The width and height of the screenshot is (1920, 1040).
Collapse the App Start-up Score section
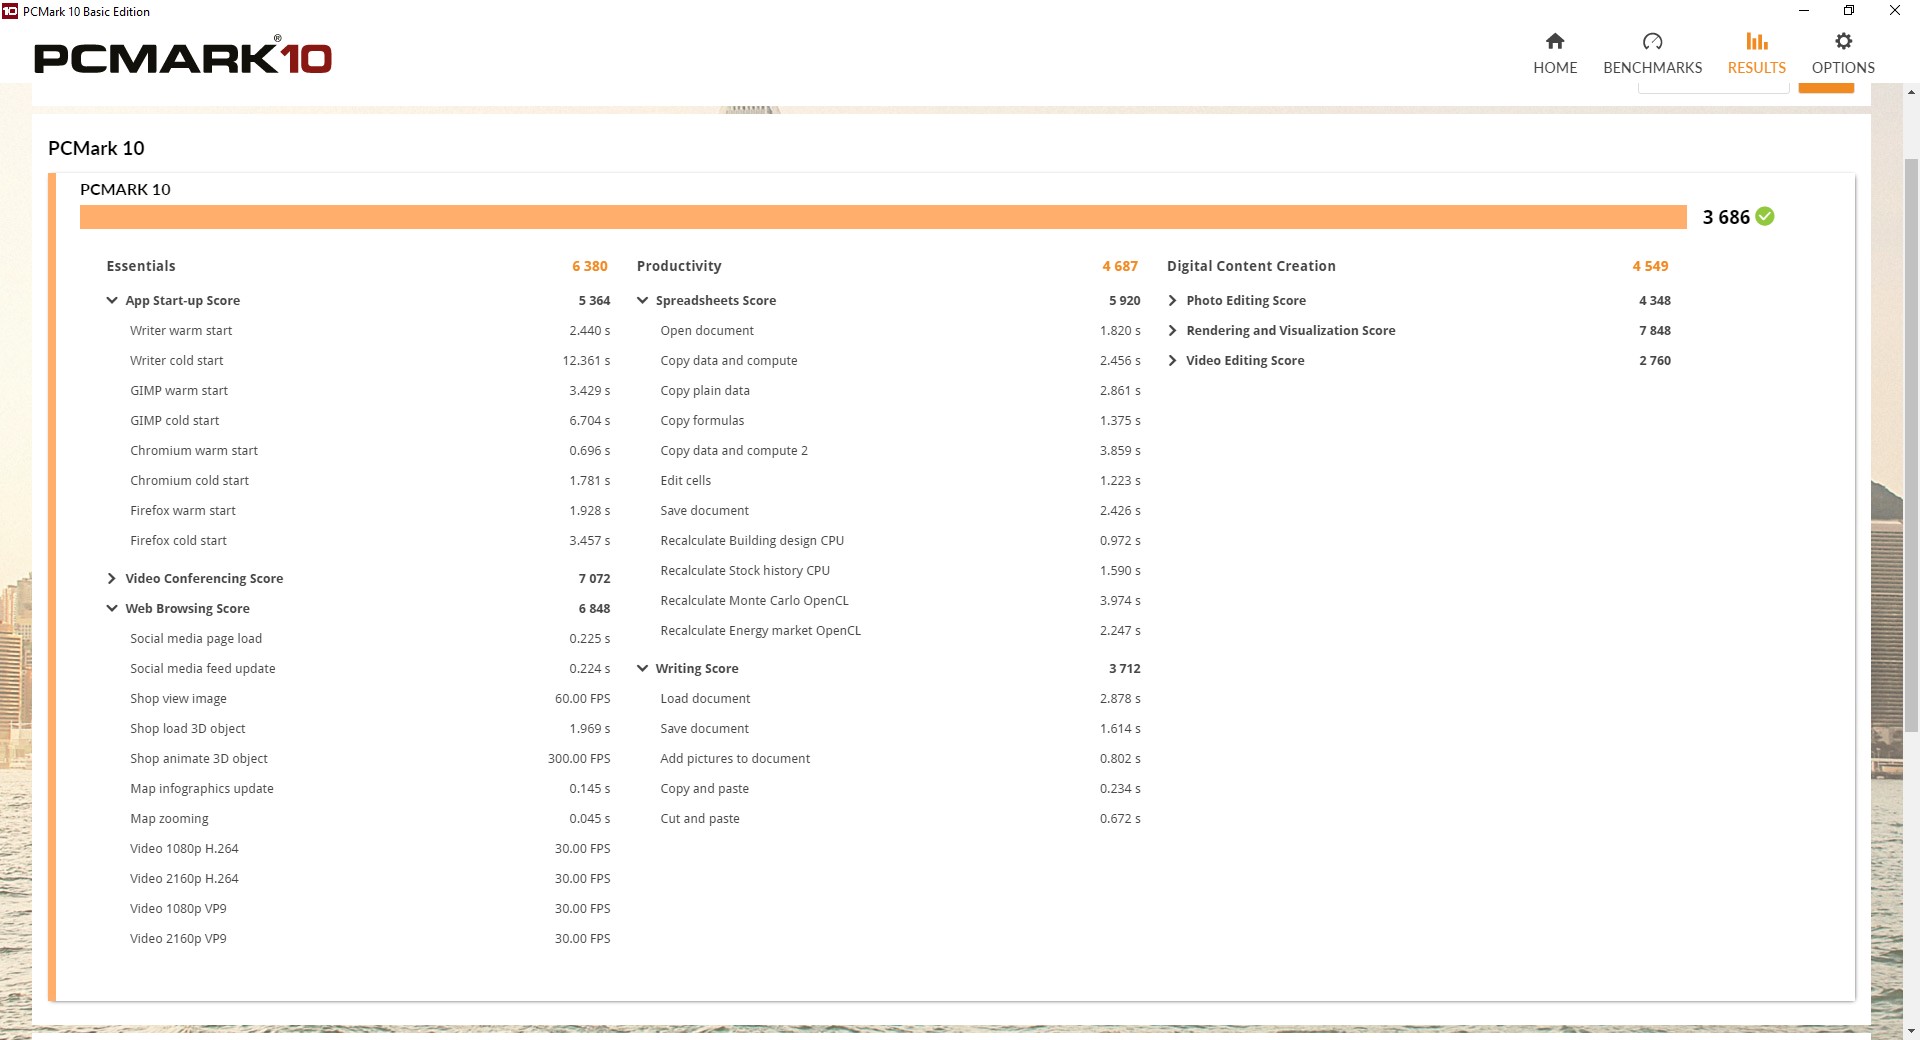click(x=112, y=300)
